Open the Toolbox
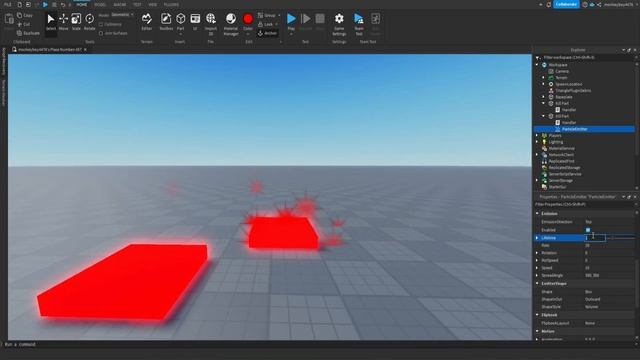 [x=166, y=23]
